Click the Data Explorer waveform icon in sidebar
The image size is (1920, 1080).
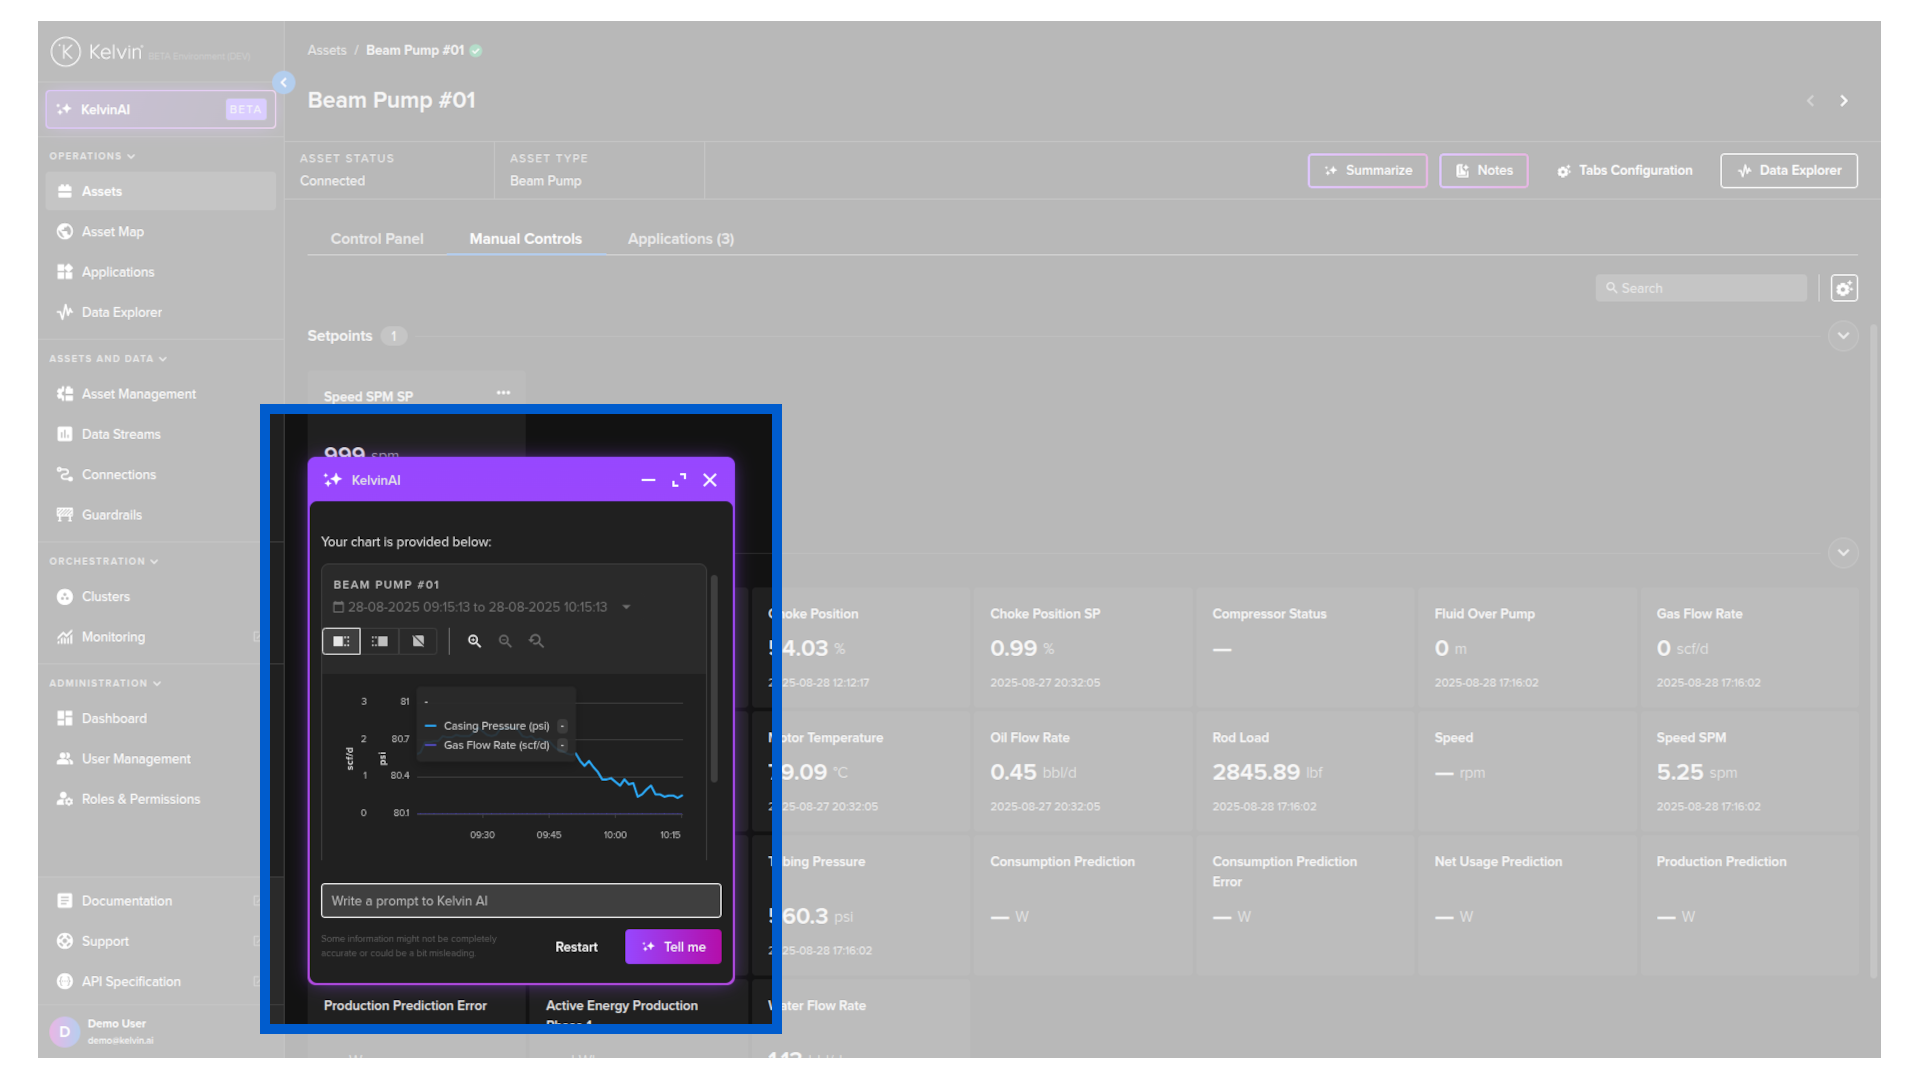(65, 312)
